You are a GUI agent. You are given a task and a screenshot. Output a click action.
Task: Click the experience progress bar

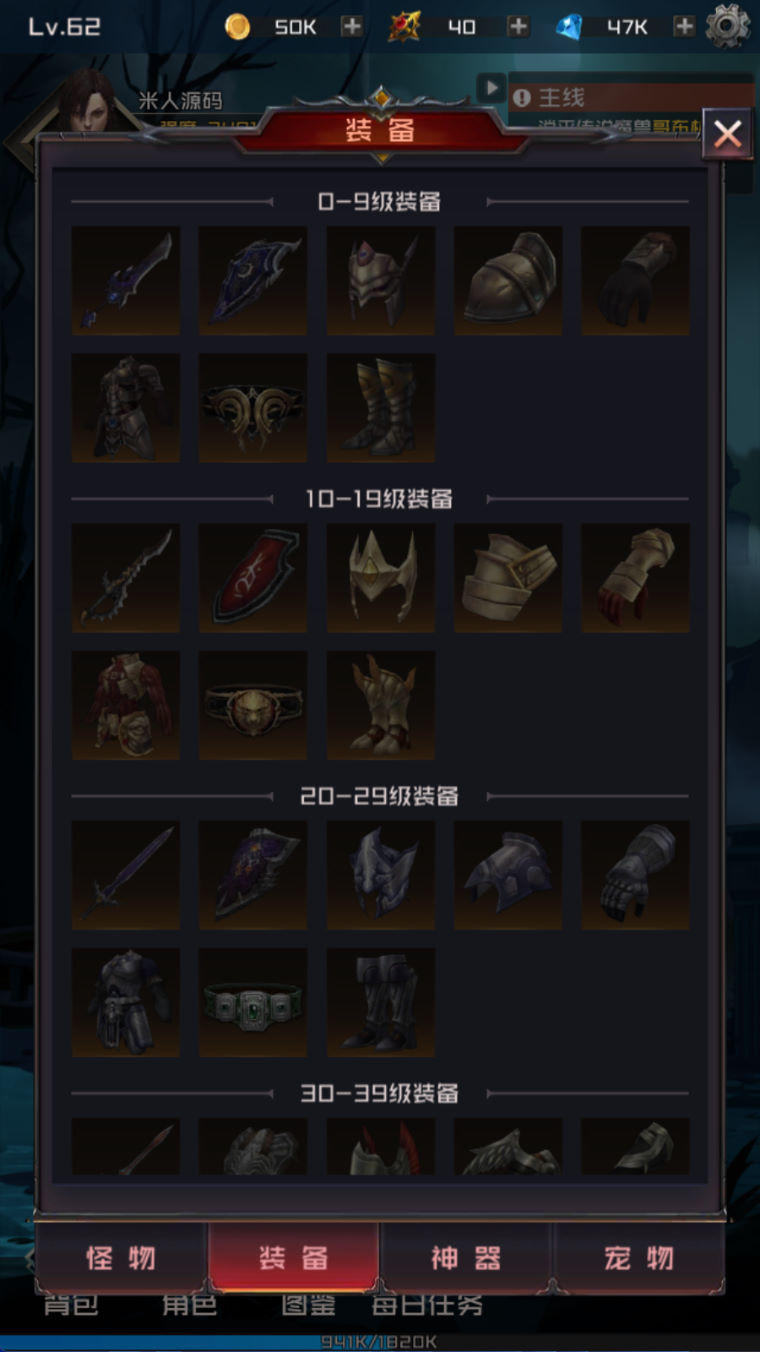click(x=380, y=1342)
